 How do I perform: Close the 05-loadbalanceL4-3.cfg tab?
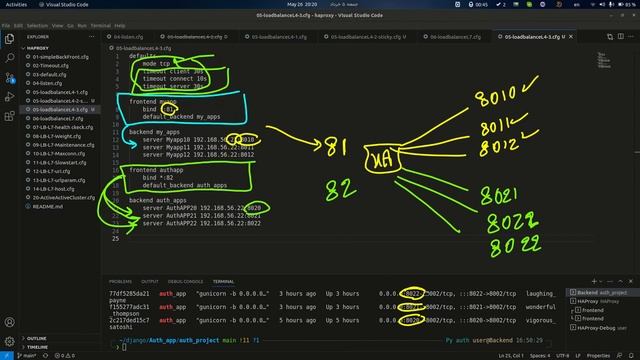click(x=571, y=37)
